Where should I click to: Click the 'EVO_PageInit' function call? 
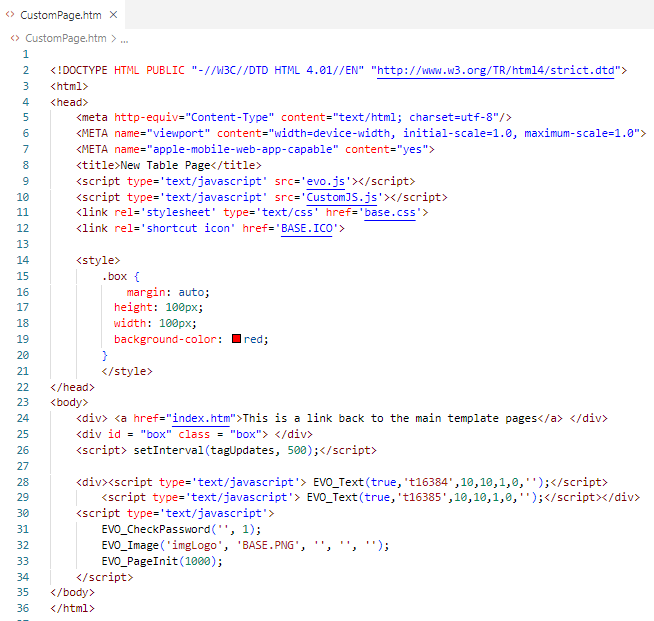pyautogui.click(x=140, y=561)
